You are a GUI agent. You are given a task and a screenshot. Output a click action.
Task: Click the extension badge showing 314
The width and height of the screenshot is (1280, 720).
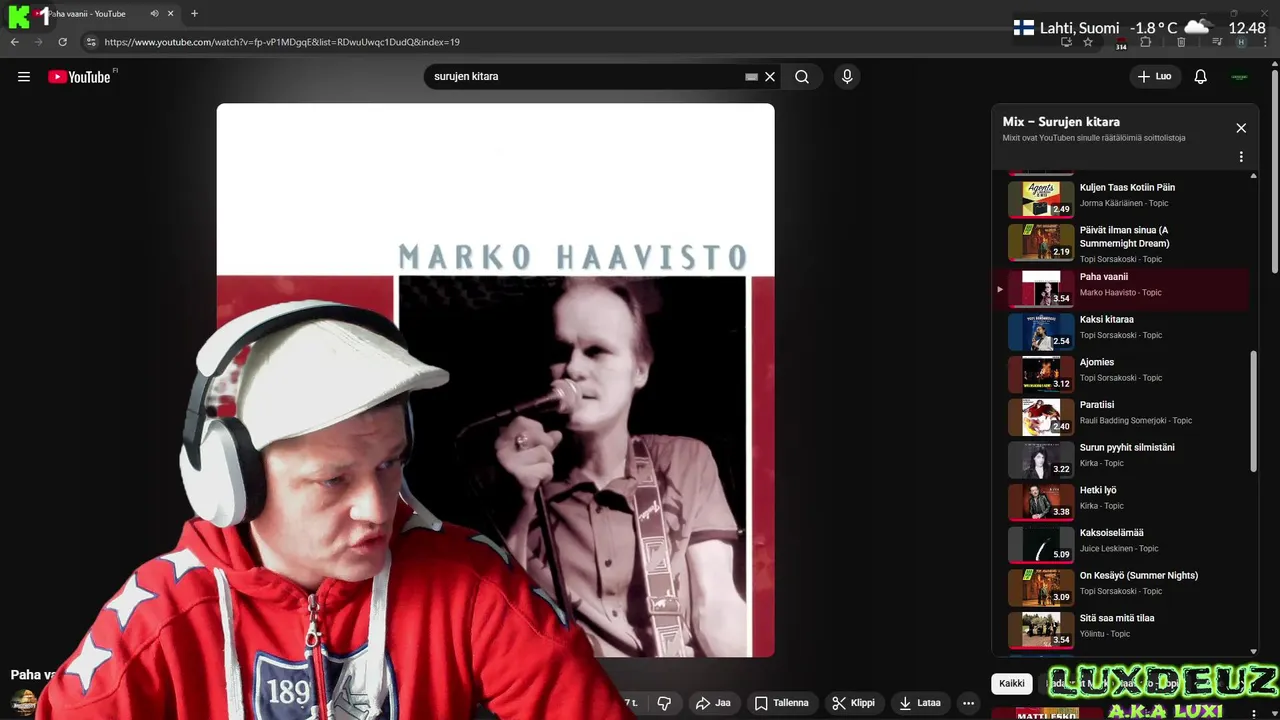(x=1121, y=43)
